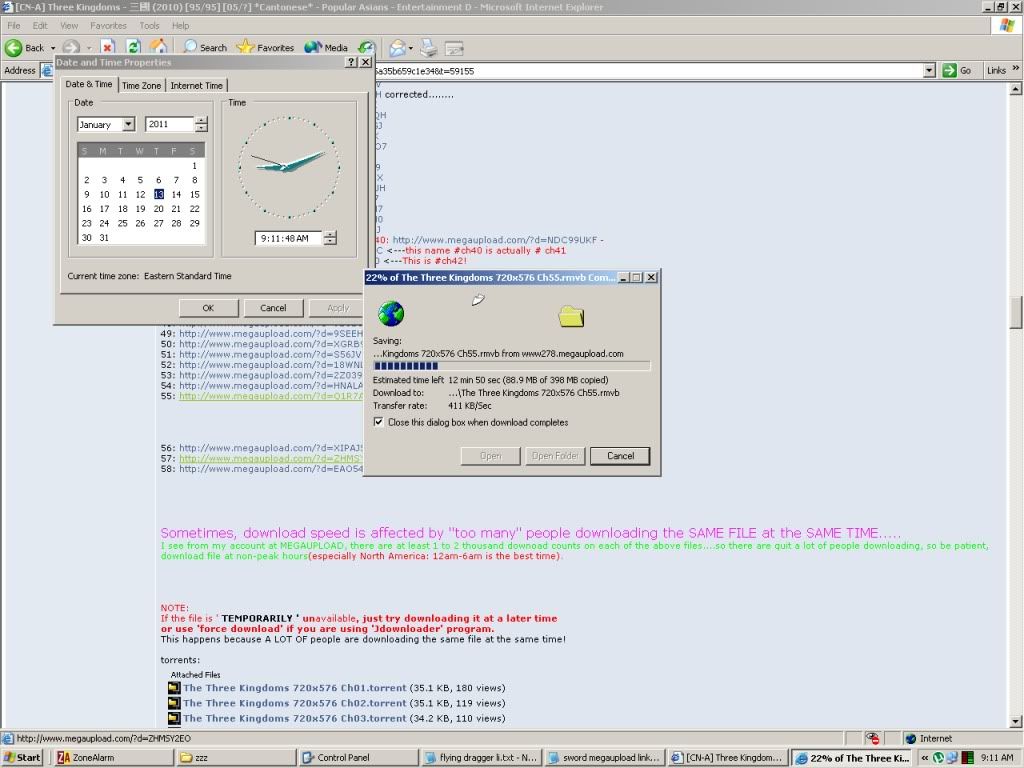The width and height of the screenshot is (1024, 768).
Task: Click in the time field showing 9:11:48 AM
Action: pyautogui.click(x=289, y=238)
